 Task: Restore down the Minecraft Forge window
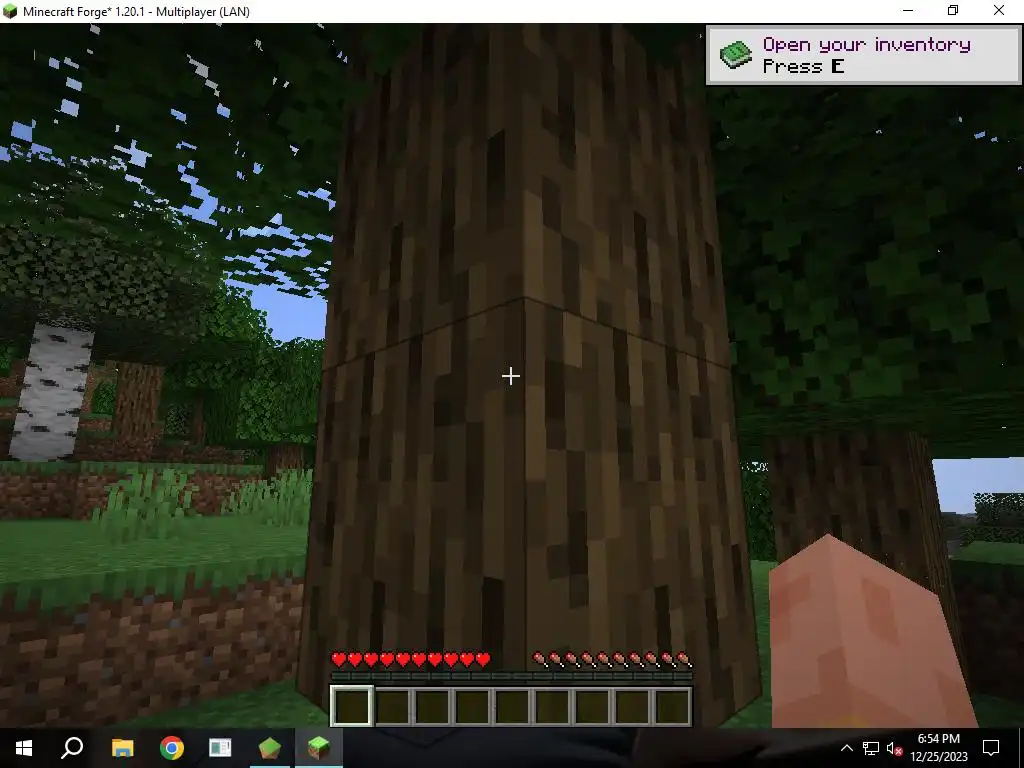953,10
